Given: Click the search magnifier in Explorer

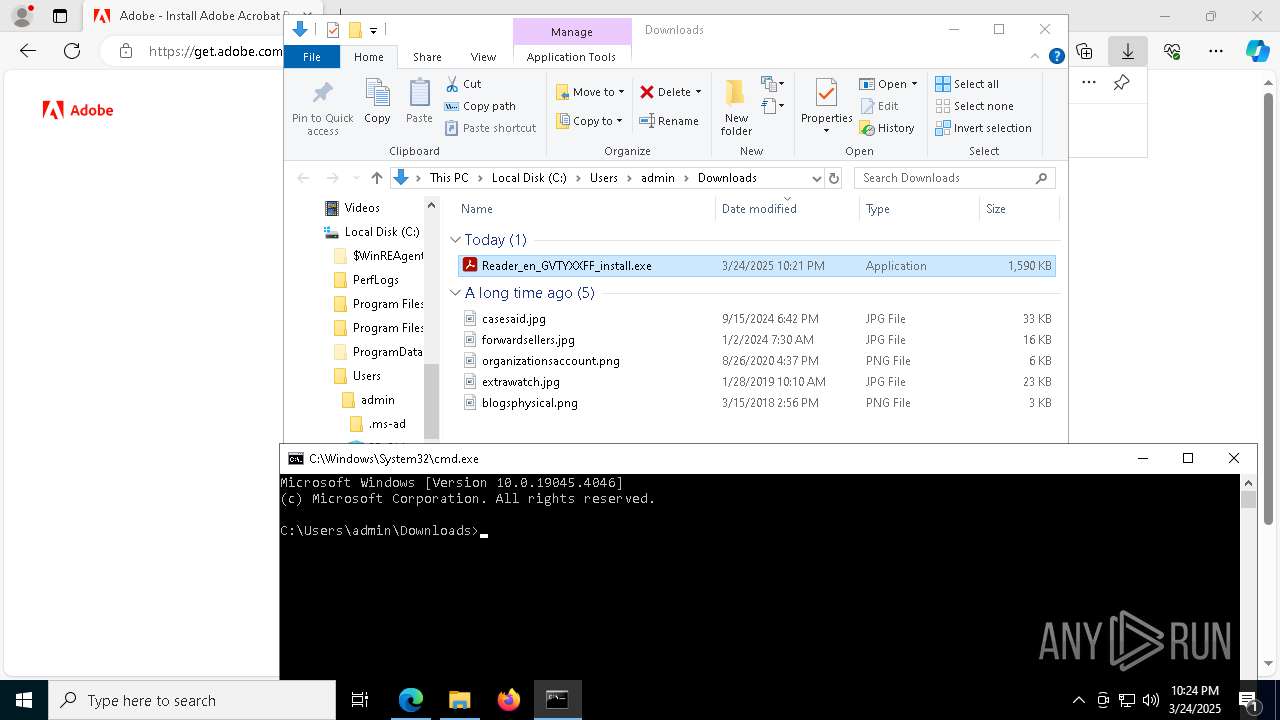Looking at the screenshot, I should 1041,178.
